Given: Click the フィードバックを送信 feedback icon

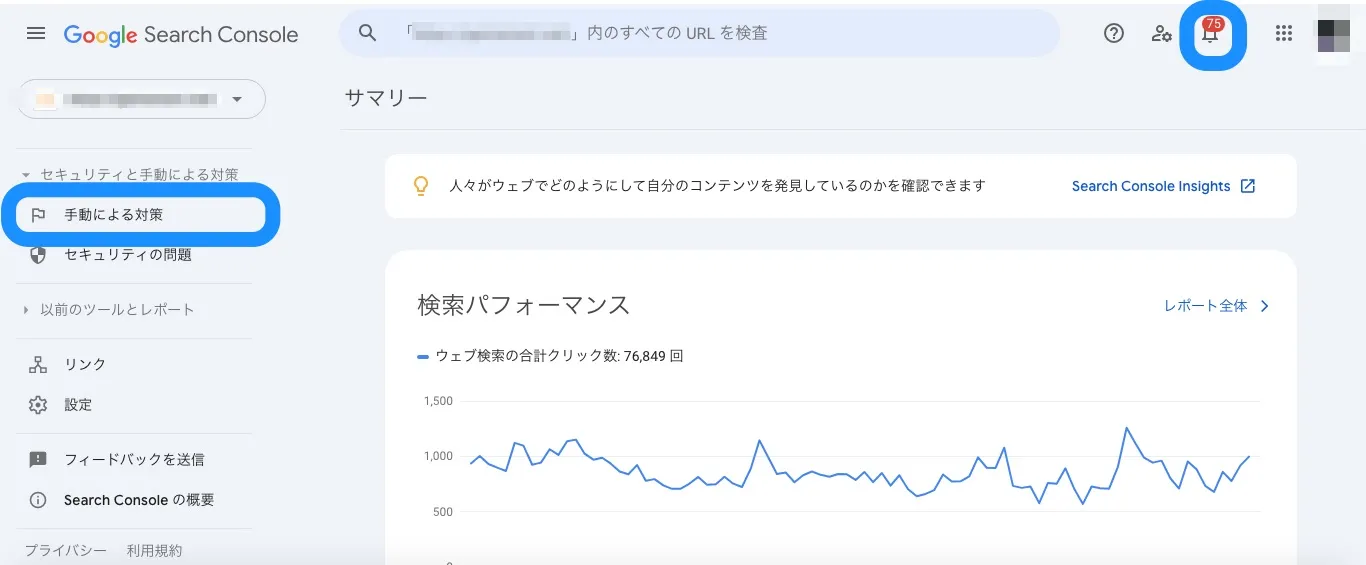Looking at the screenshot, I should [x=38, y=459].
